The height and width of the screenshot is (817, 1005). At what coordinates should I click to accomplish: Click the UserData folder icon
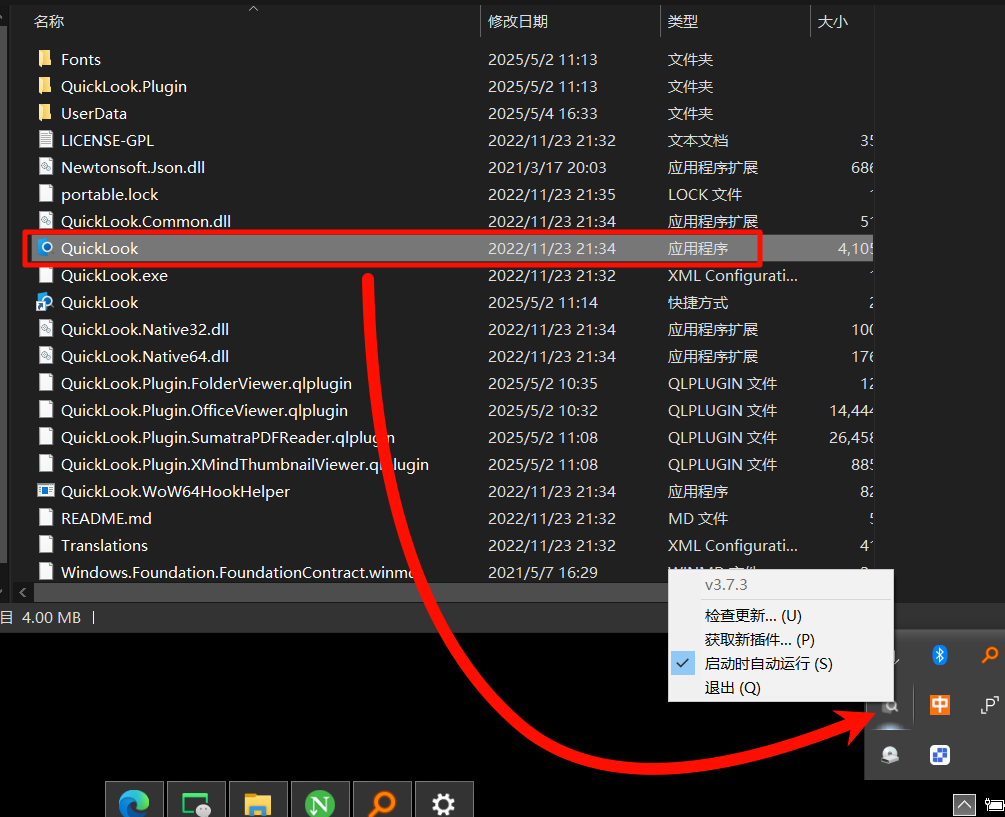click(x=45, y=113)
